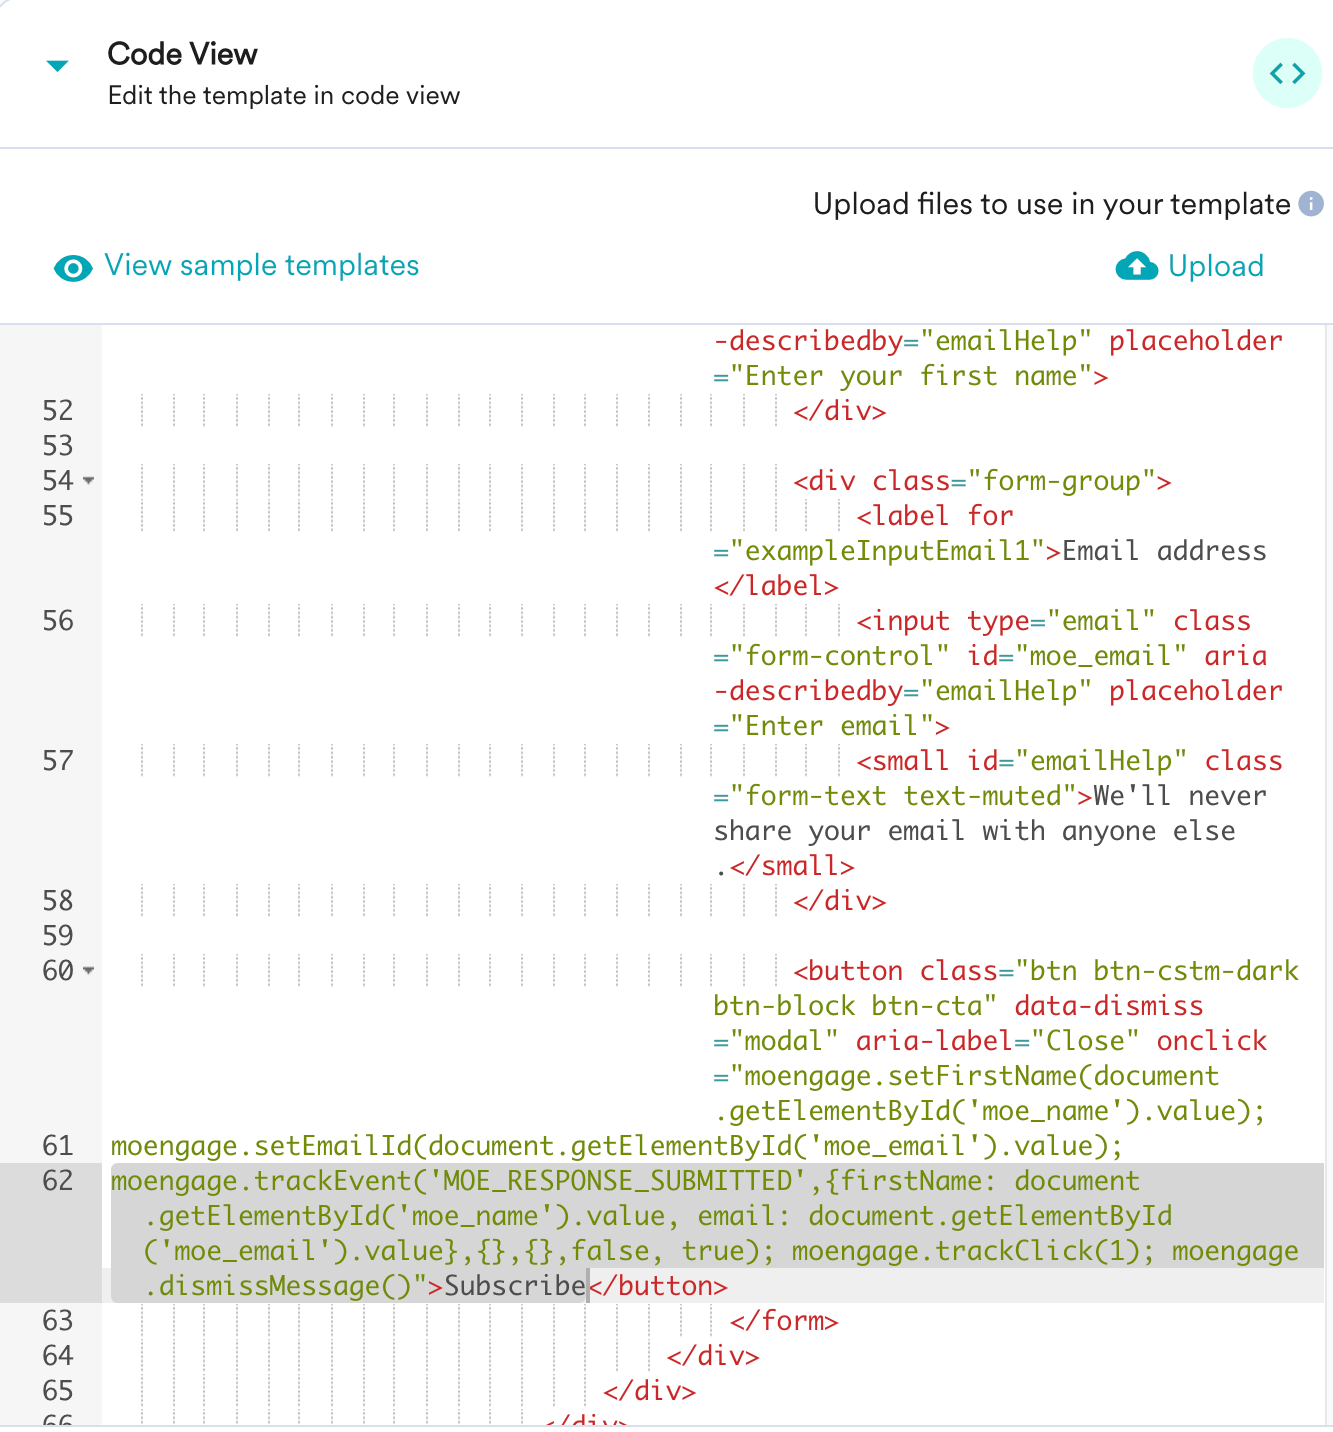
Task: Click empty line 53 in the editor
Action: pos(400,445)
